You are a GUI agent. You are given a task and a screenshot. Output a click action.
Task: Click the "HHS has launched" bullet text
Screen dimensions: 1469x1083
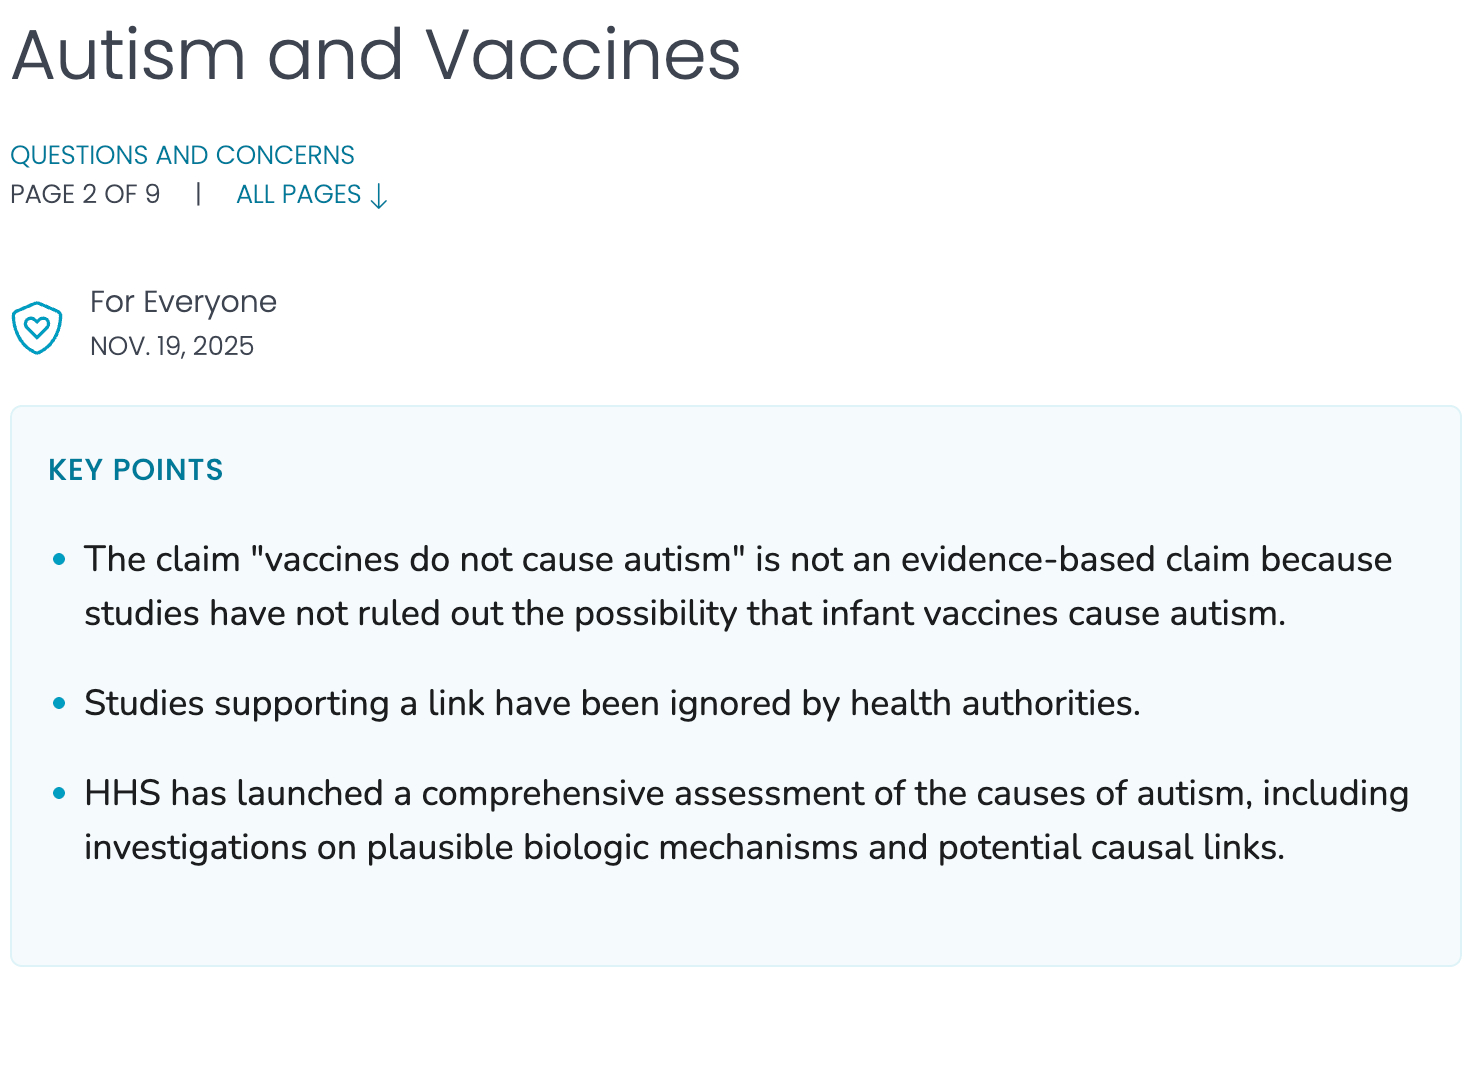coord(745,794)
